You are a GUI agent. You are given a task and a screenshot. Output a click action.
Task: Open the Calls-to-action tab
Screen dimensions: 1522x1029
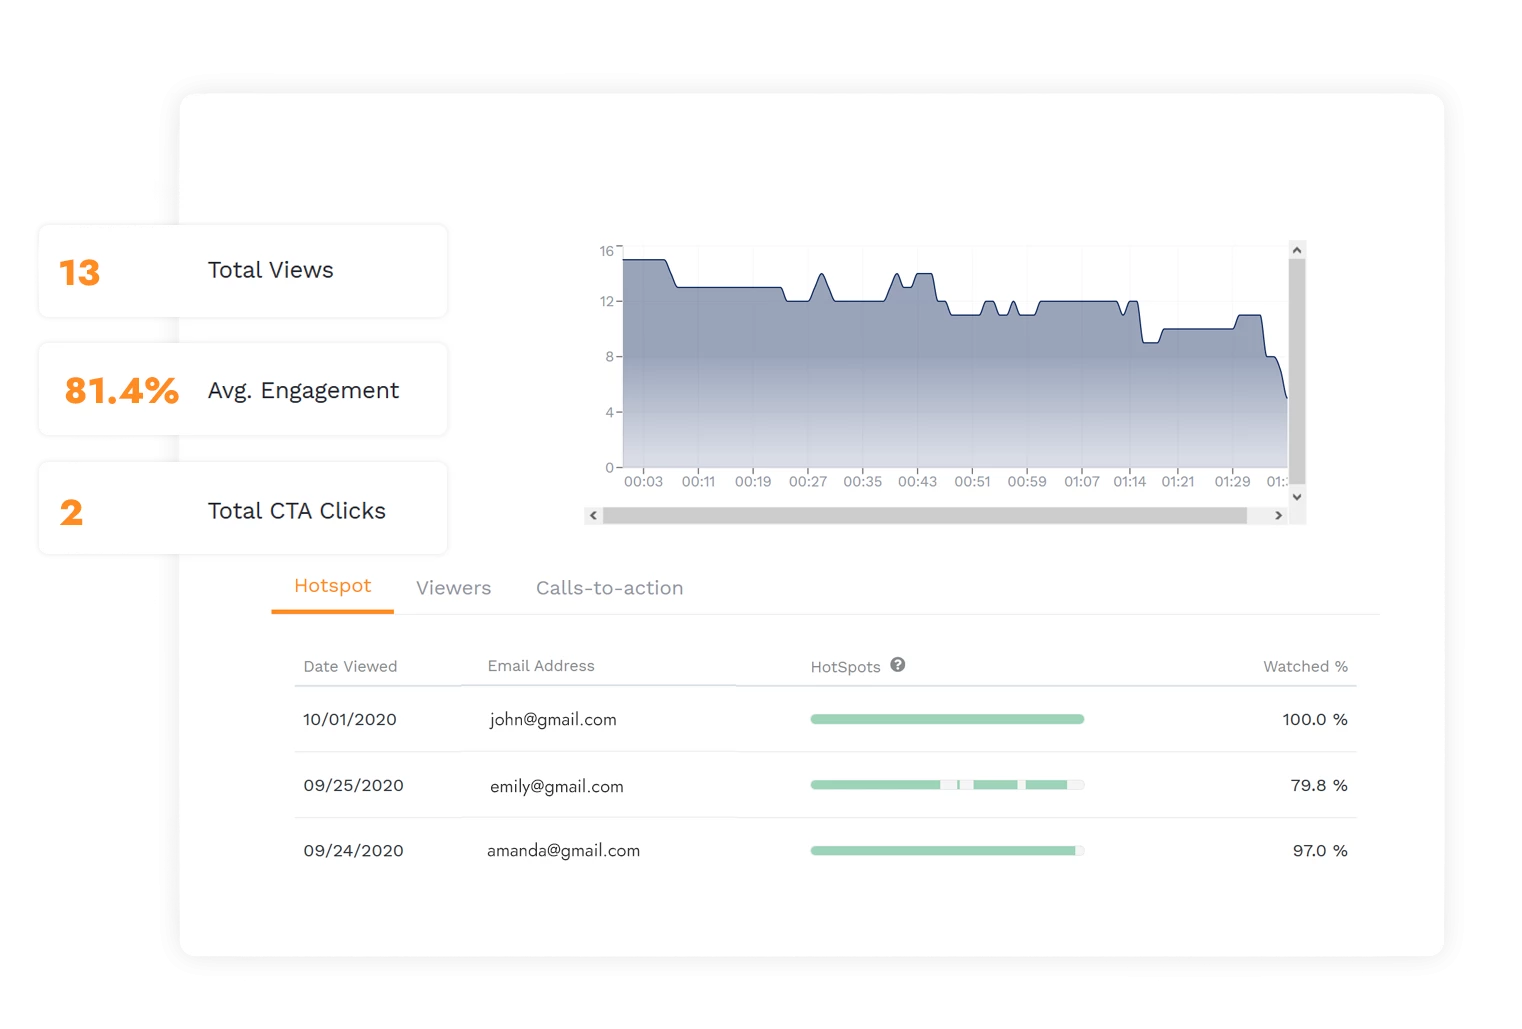click(610, 588)
